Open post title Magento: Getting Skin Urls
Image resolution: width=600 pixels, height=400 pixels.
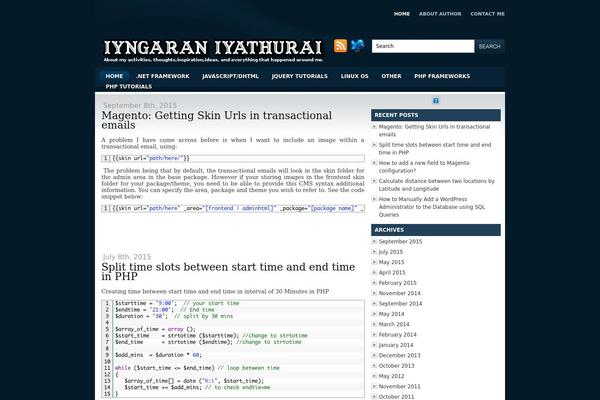click(217, 120)
